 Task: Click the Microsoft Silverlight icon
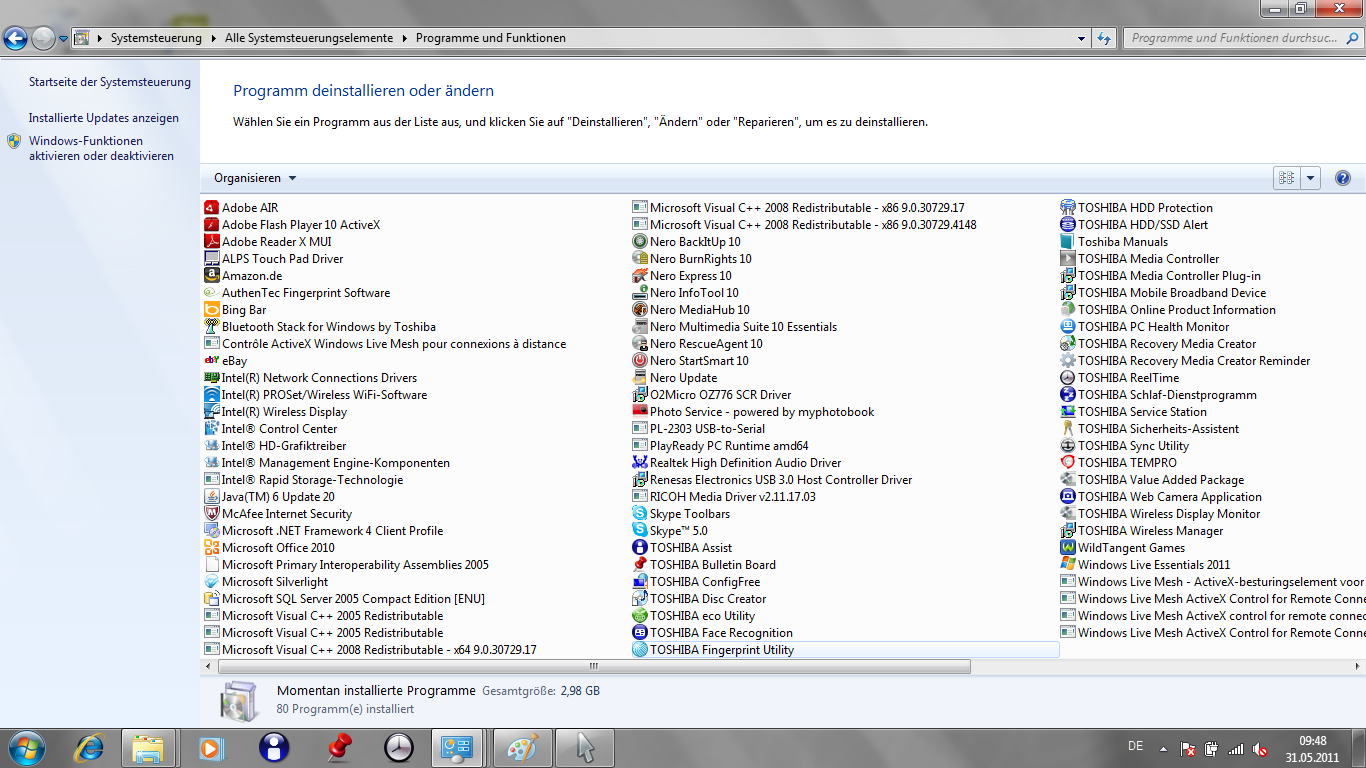coord(212,582)
